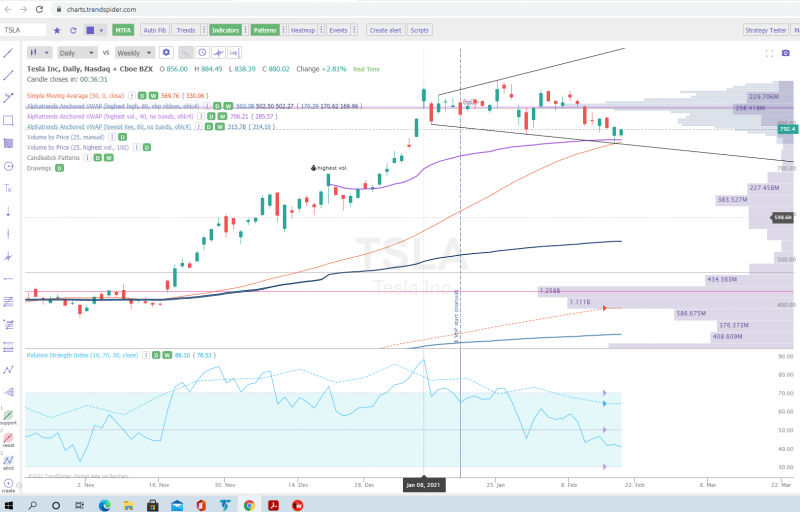Click the abcd pattern tool
Image resolution: width=800 pixels, height=512 pixels.
(8, 463)
